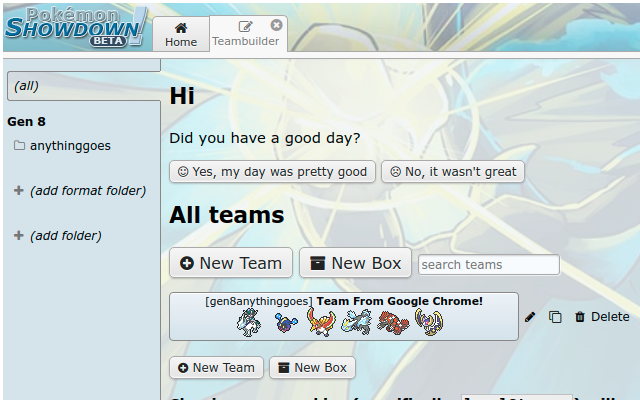Click the small New Team button below
The width and height of the screenshot is (640, 400).
pos(216,368)
